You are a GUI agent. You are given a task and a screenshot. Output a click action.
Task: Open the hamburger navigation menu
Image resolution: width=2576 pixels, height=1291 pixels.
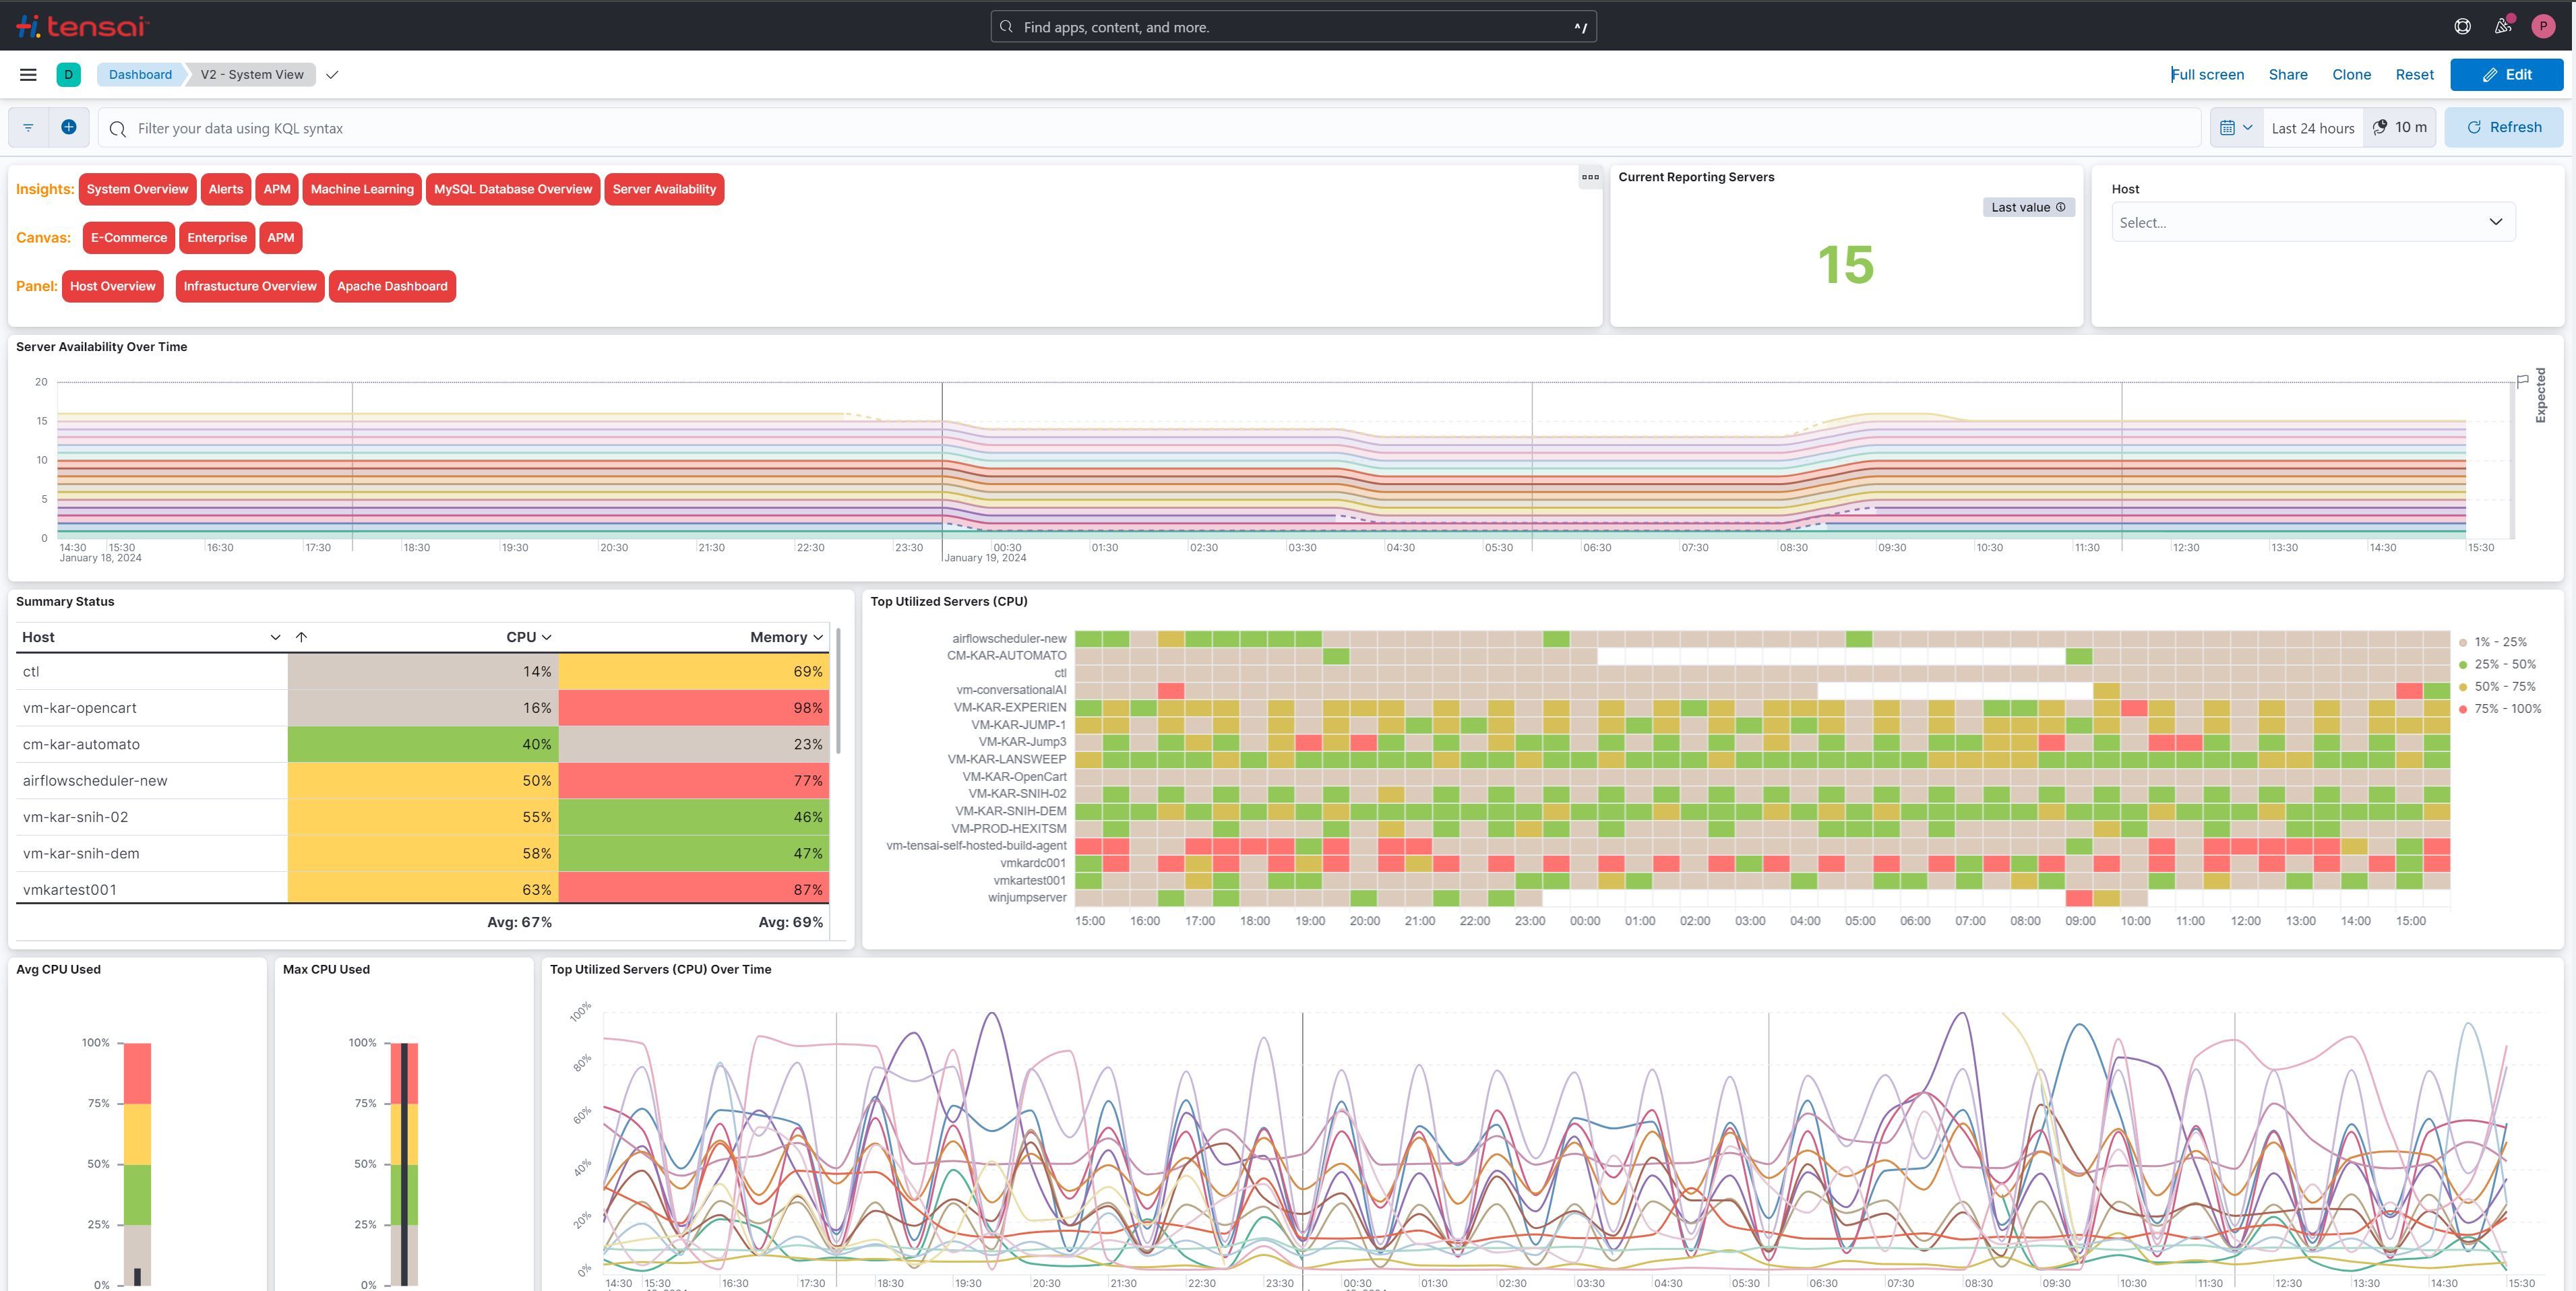[x=28, y=74]
